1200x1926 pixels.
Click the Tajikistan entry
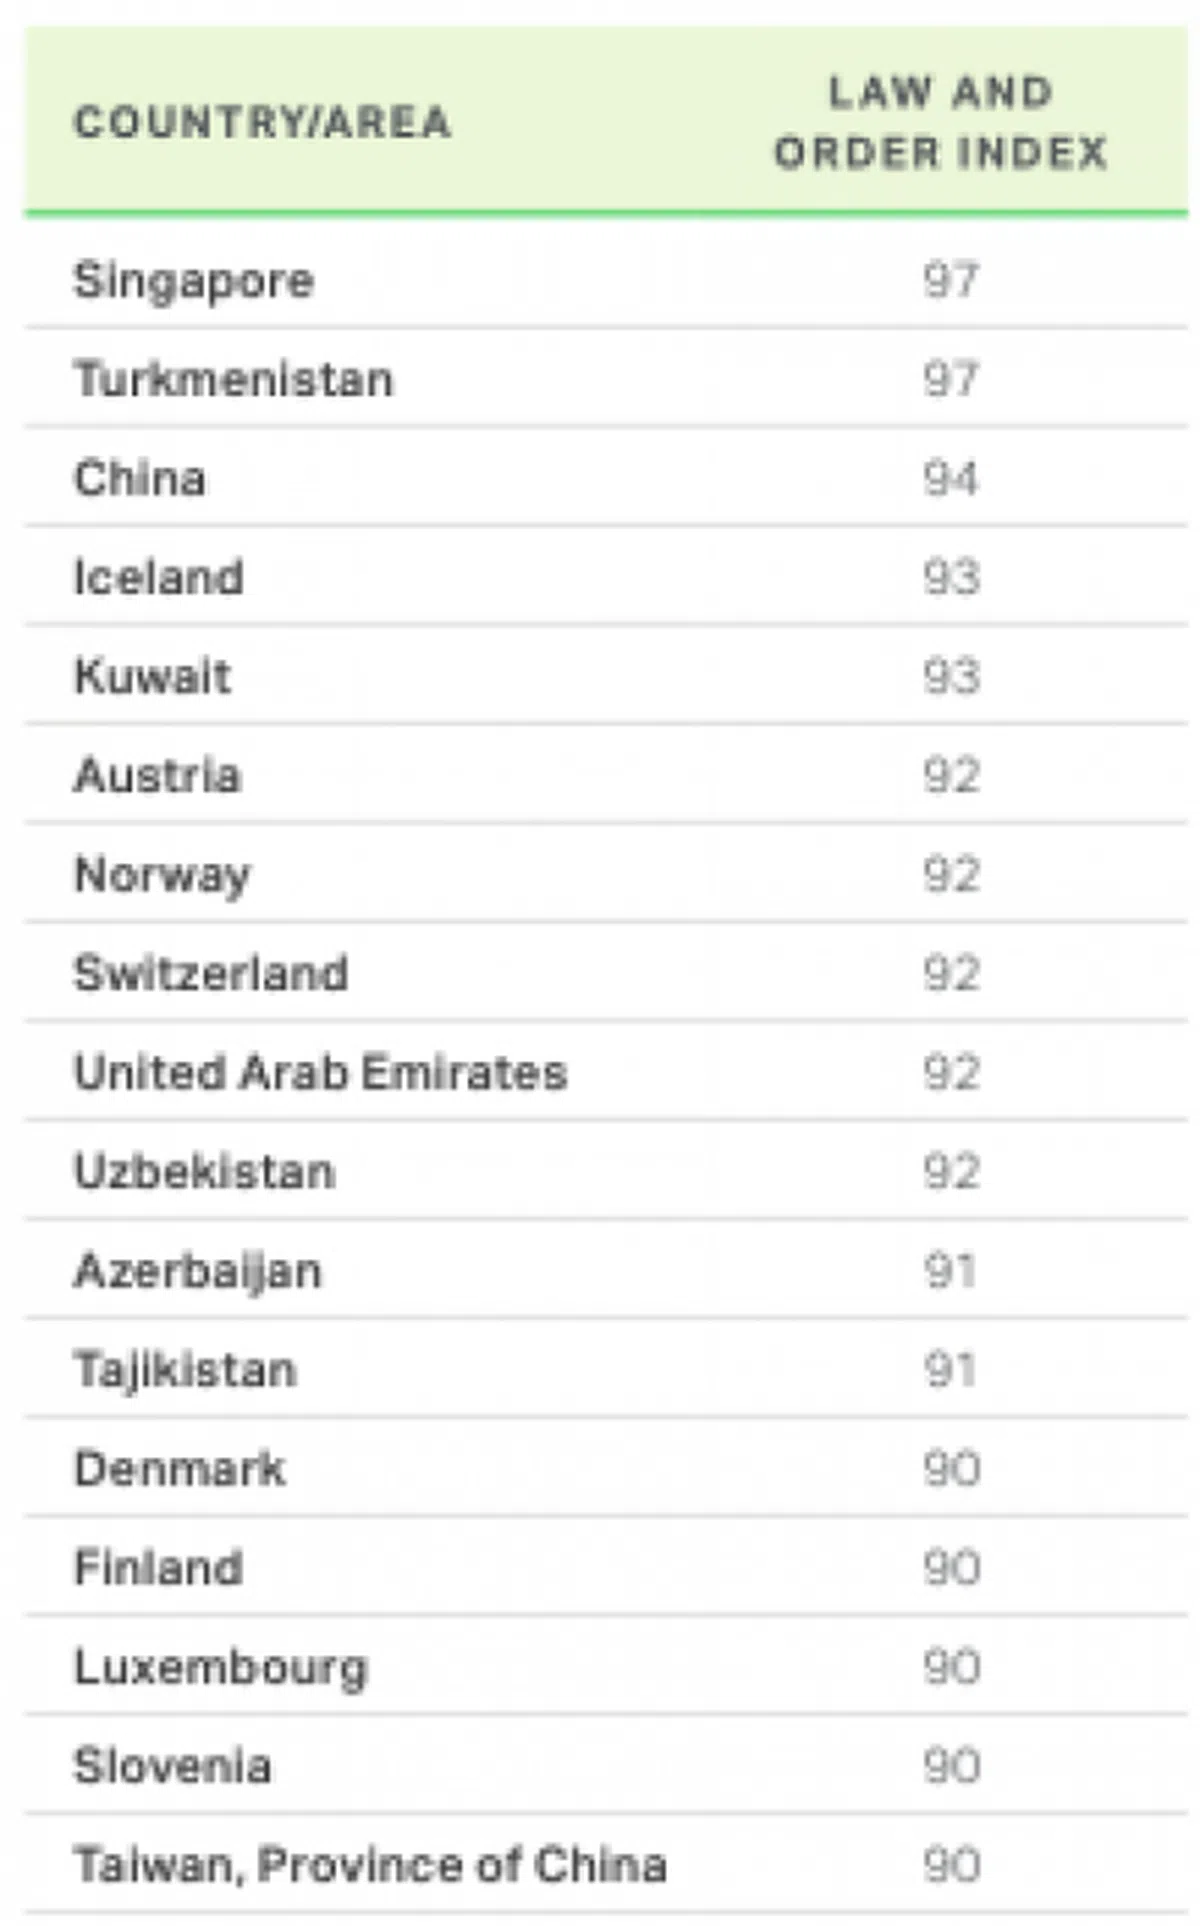(x=186, y=1370)
